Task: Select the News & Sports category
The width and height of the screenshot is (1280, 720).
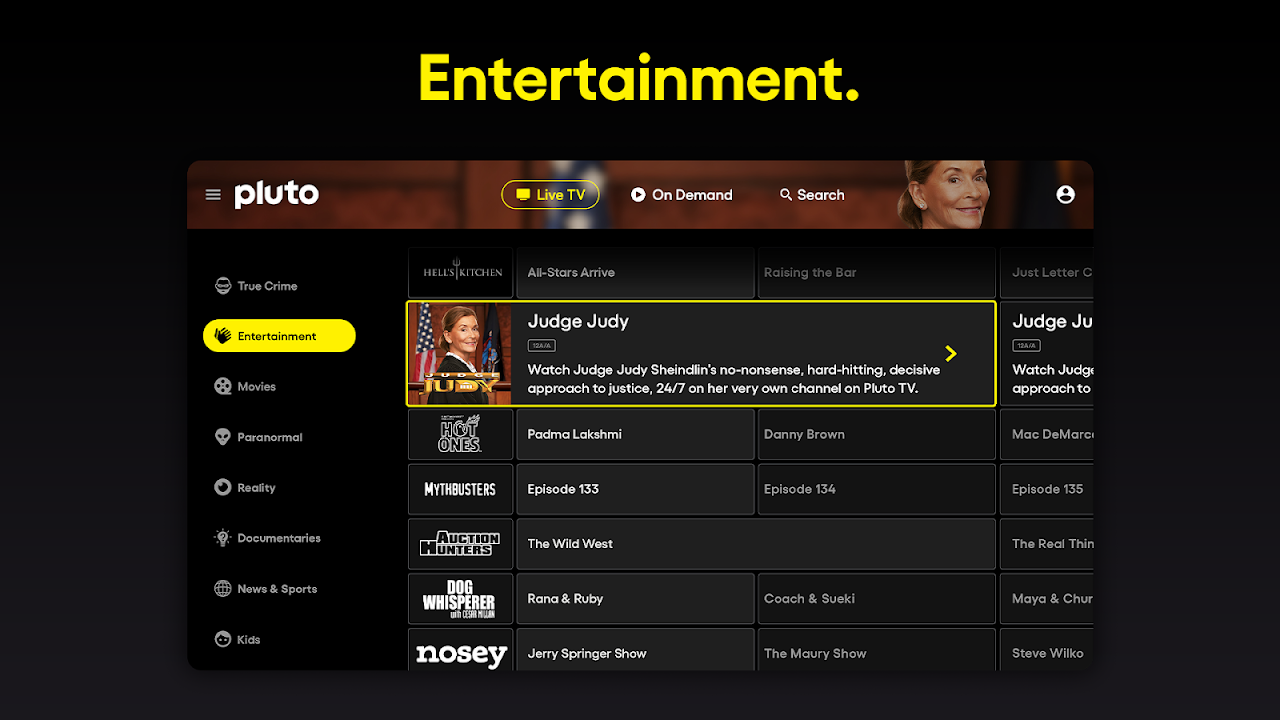Action: tap(266, 589)
